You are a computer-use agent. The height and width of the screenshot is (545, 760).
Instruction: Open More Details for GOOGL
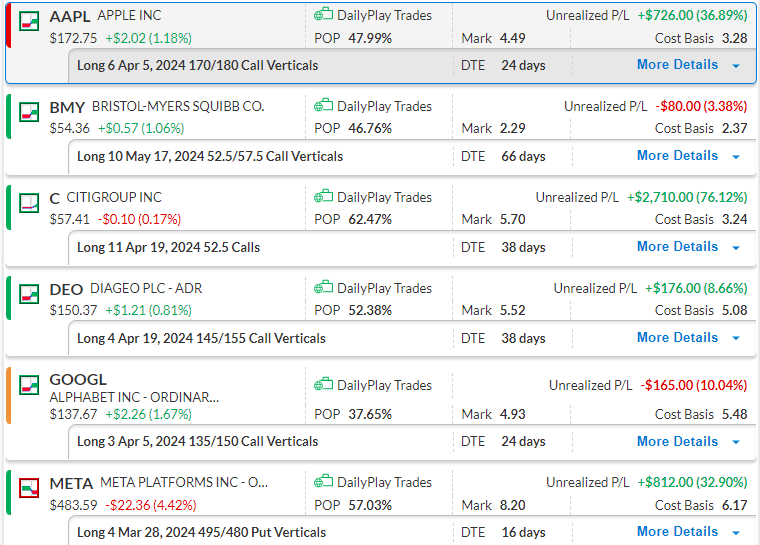(677, 441)
